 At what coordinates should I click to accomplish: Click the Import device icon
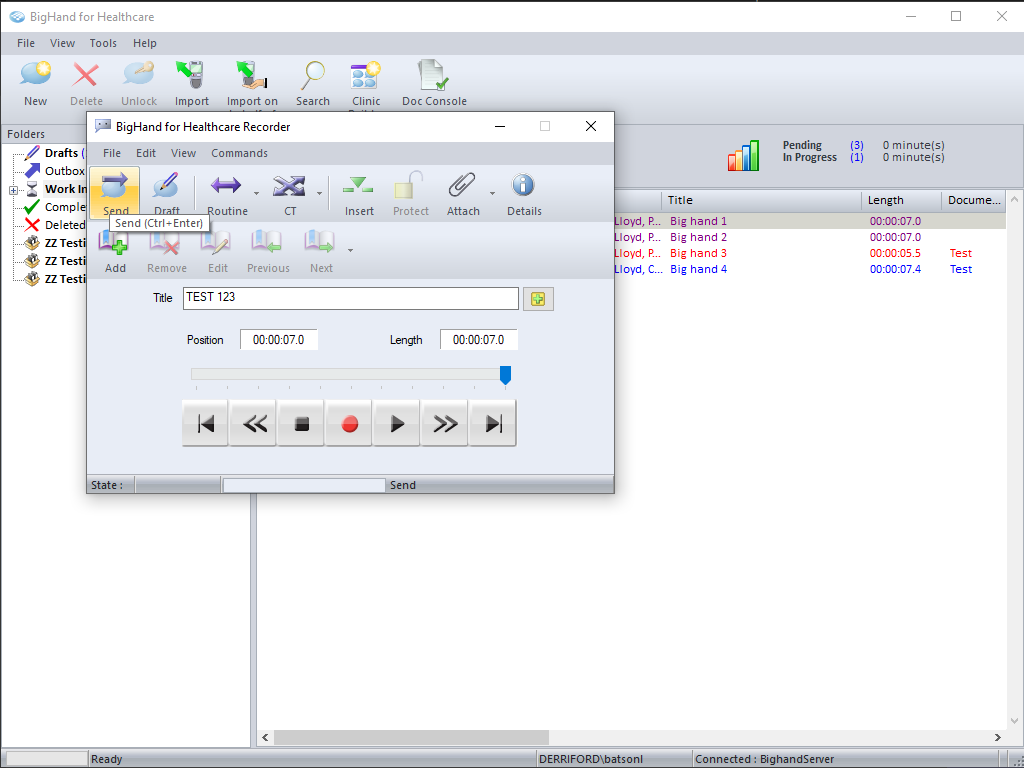tap(191, 75)
